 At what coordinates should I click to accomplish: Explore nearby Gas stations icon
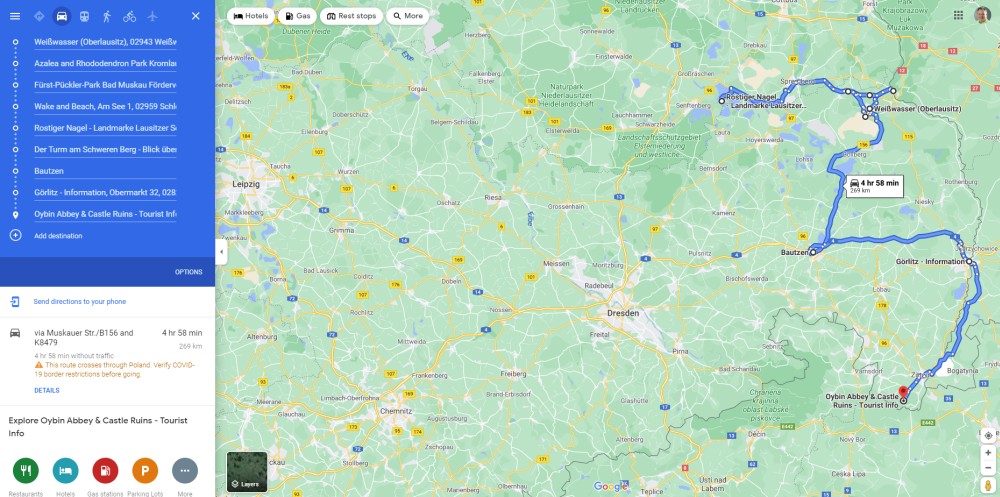105,471
